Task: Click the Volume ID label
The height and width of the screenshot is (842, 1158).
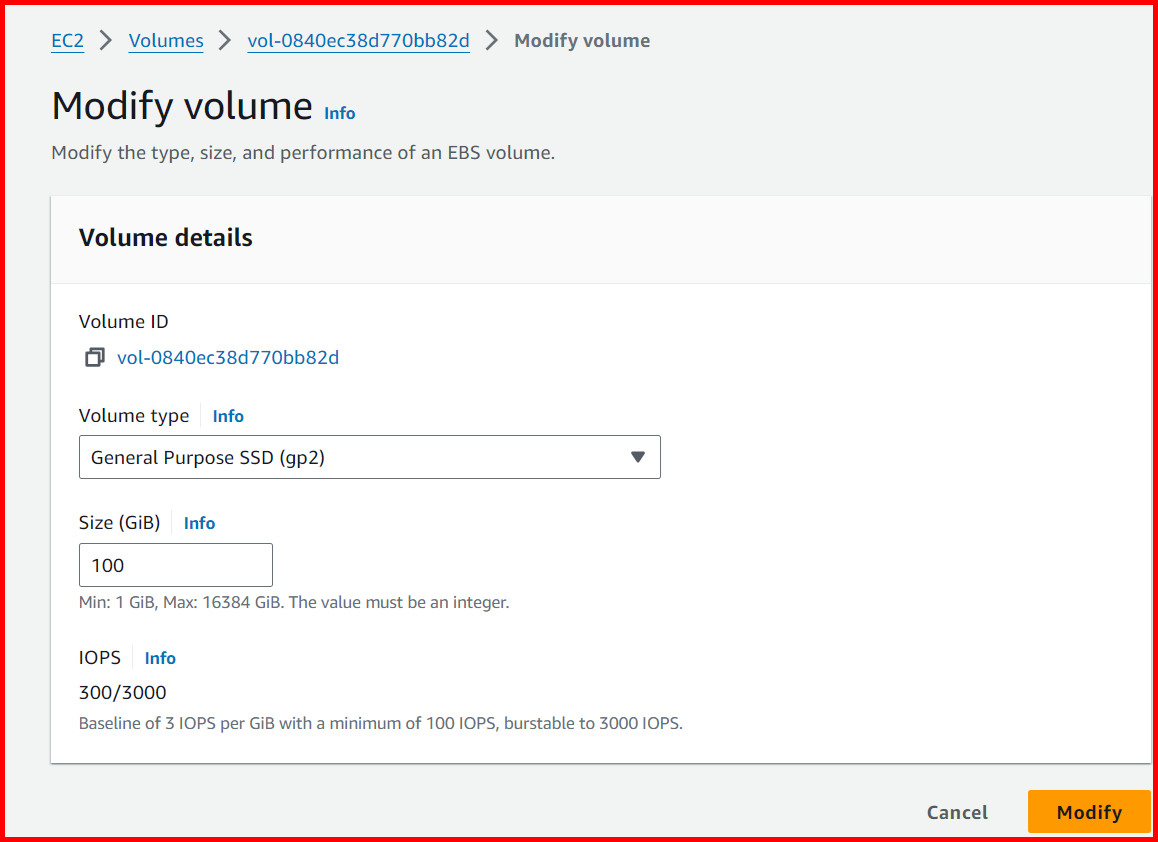Action: coord(123,321)
